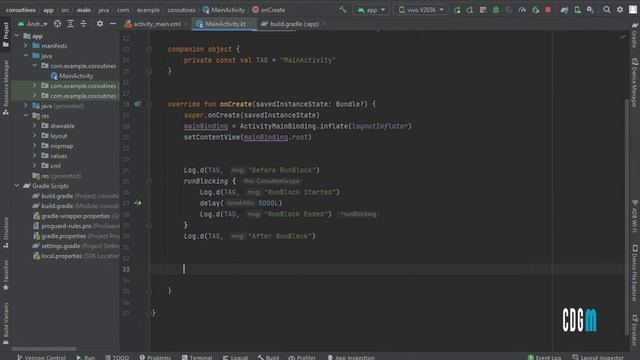
Task: Click the Collapse All icon in Project panel
Action: (x=83, y=24)
